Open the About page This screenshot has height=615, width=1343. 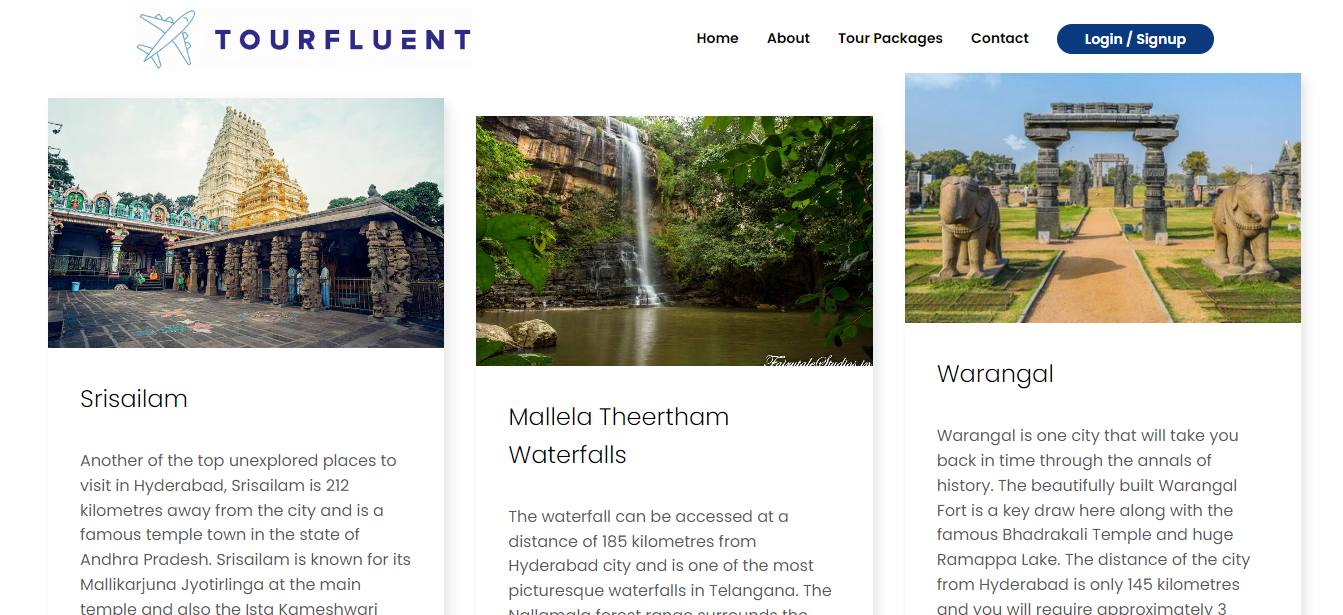[788, 39]
